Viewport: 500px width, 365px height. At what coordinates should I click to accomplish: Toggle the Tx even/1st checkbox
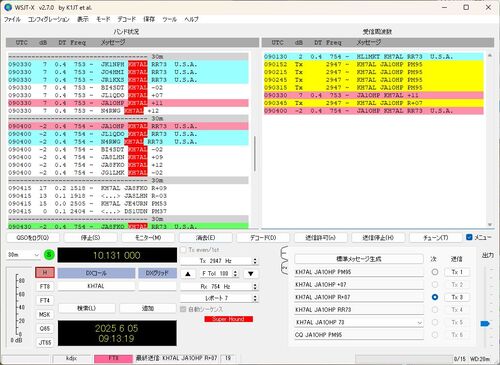click(183, 249)
